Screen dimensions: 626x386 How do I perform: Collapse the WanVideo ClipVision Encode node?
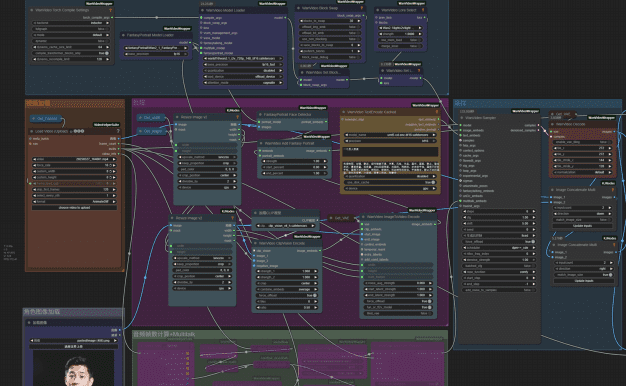(x=256, y=243)
